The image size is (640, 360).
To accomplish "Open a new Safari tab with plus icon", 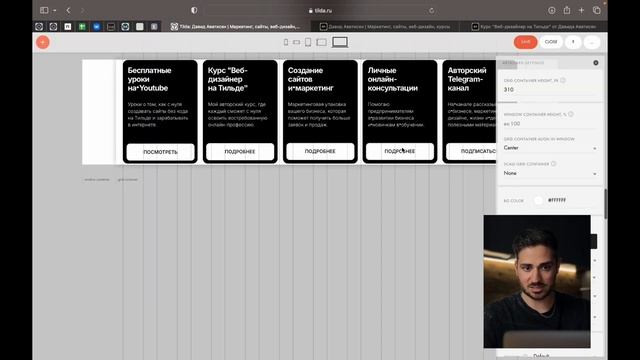I will pos(581,10).
